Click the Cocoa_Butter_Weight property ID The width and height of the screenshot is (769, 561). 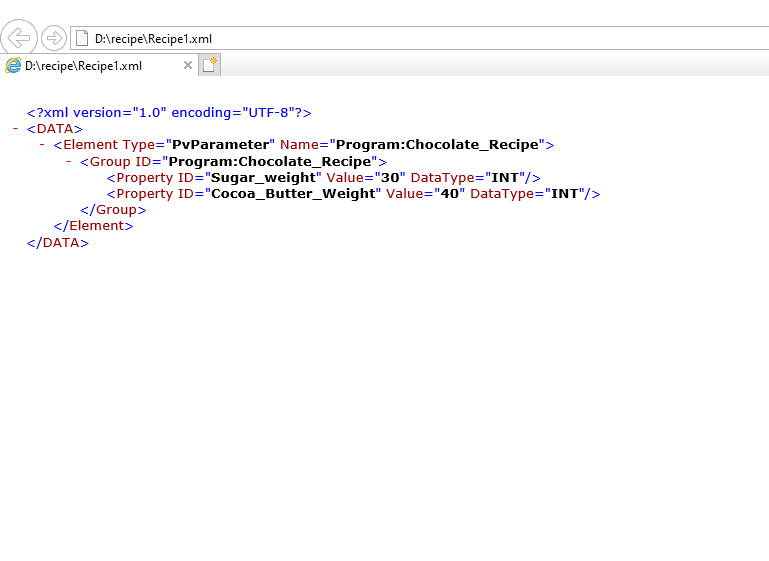click(x=293, y=194)
